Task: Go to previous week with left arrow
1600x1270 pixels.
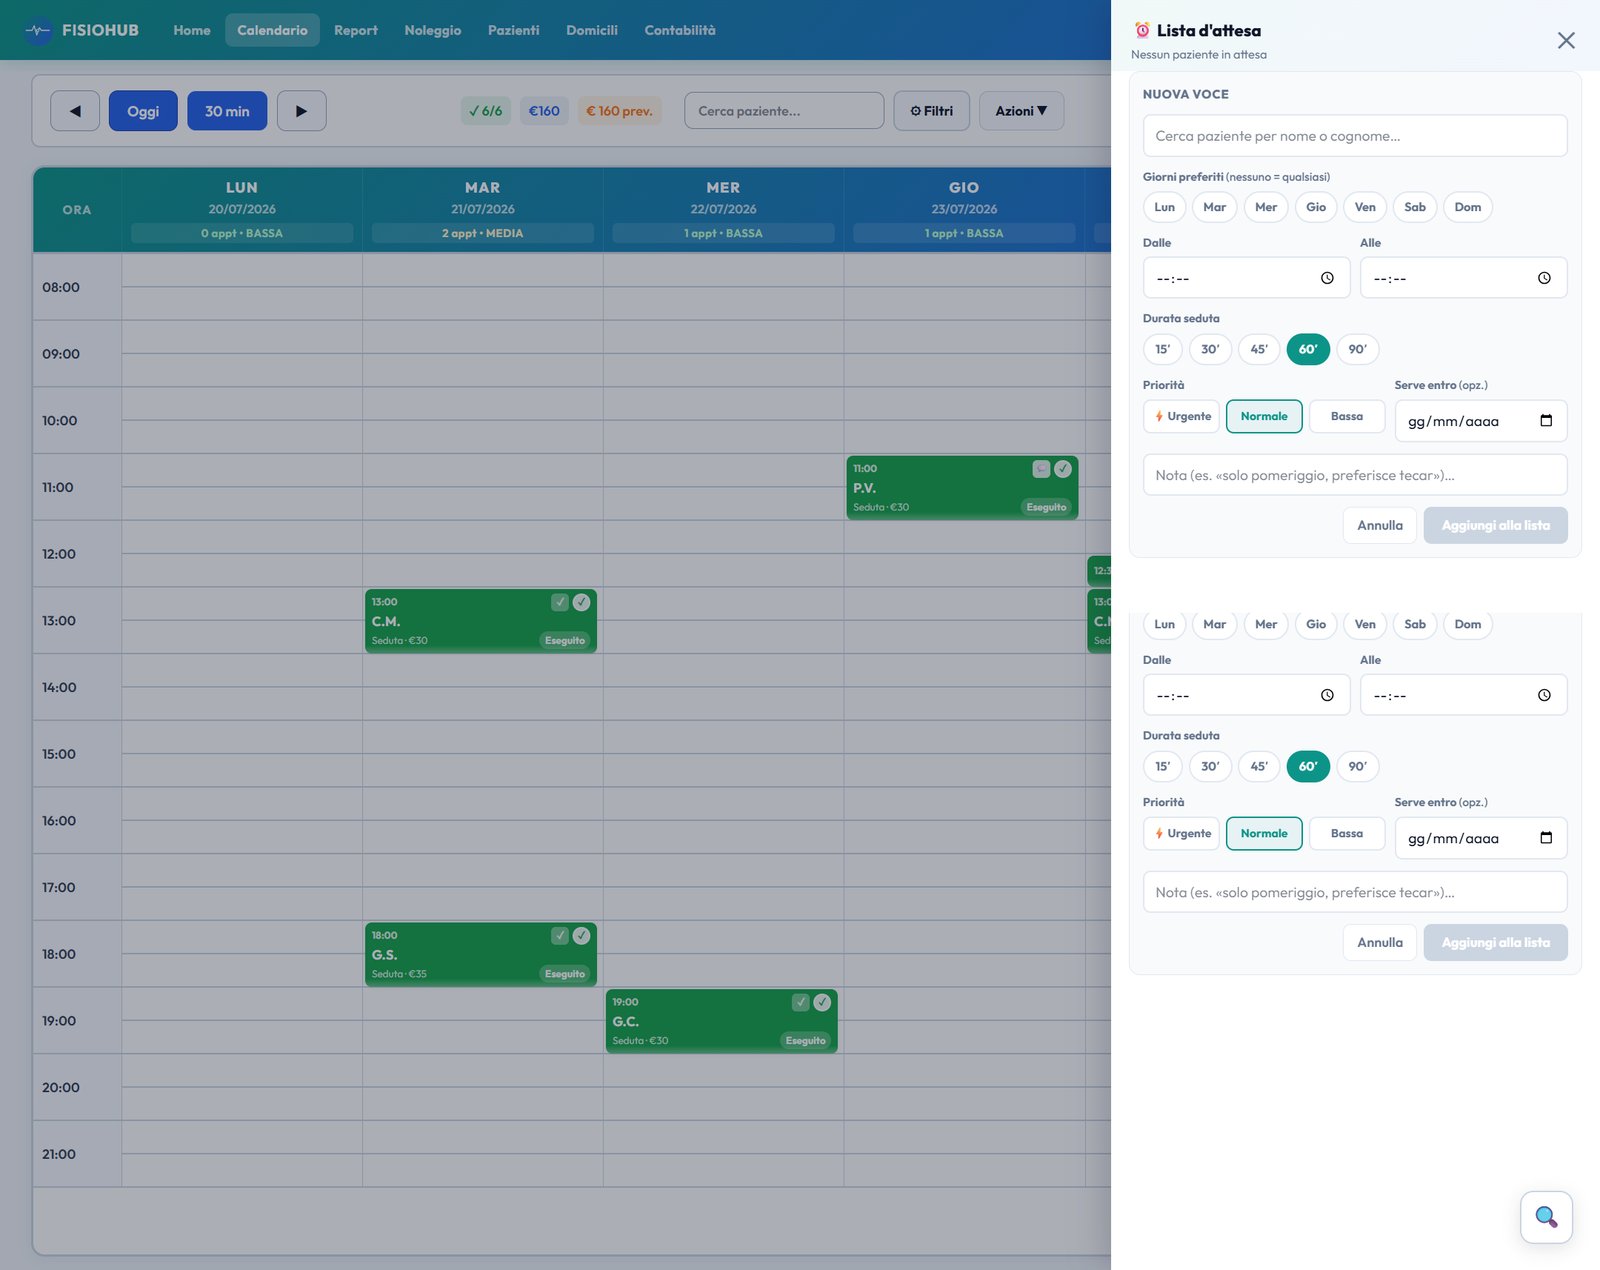Action: coord(75,111)
